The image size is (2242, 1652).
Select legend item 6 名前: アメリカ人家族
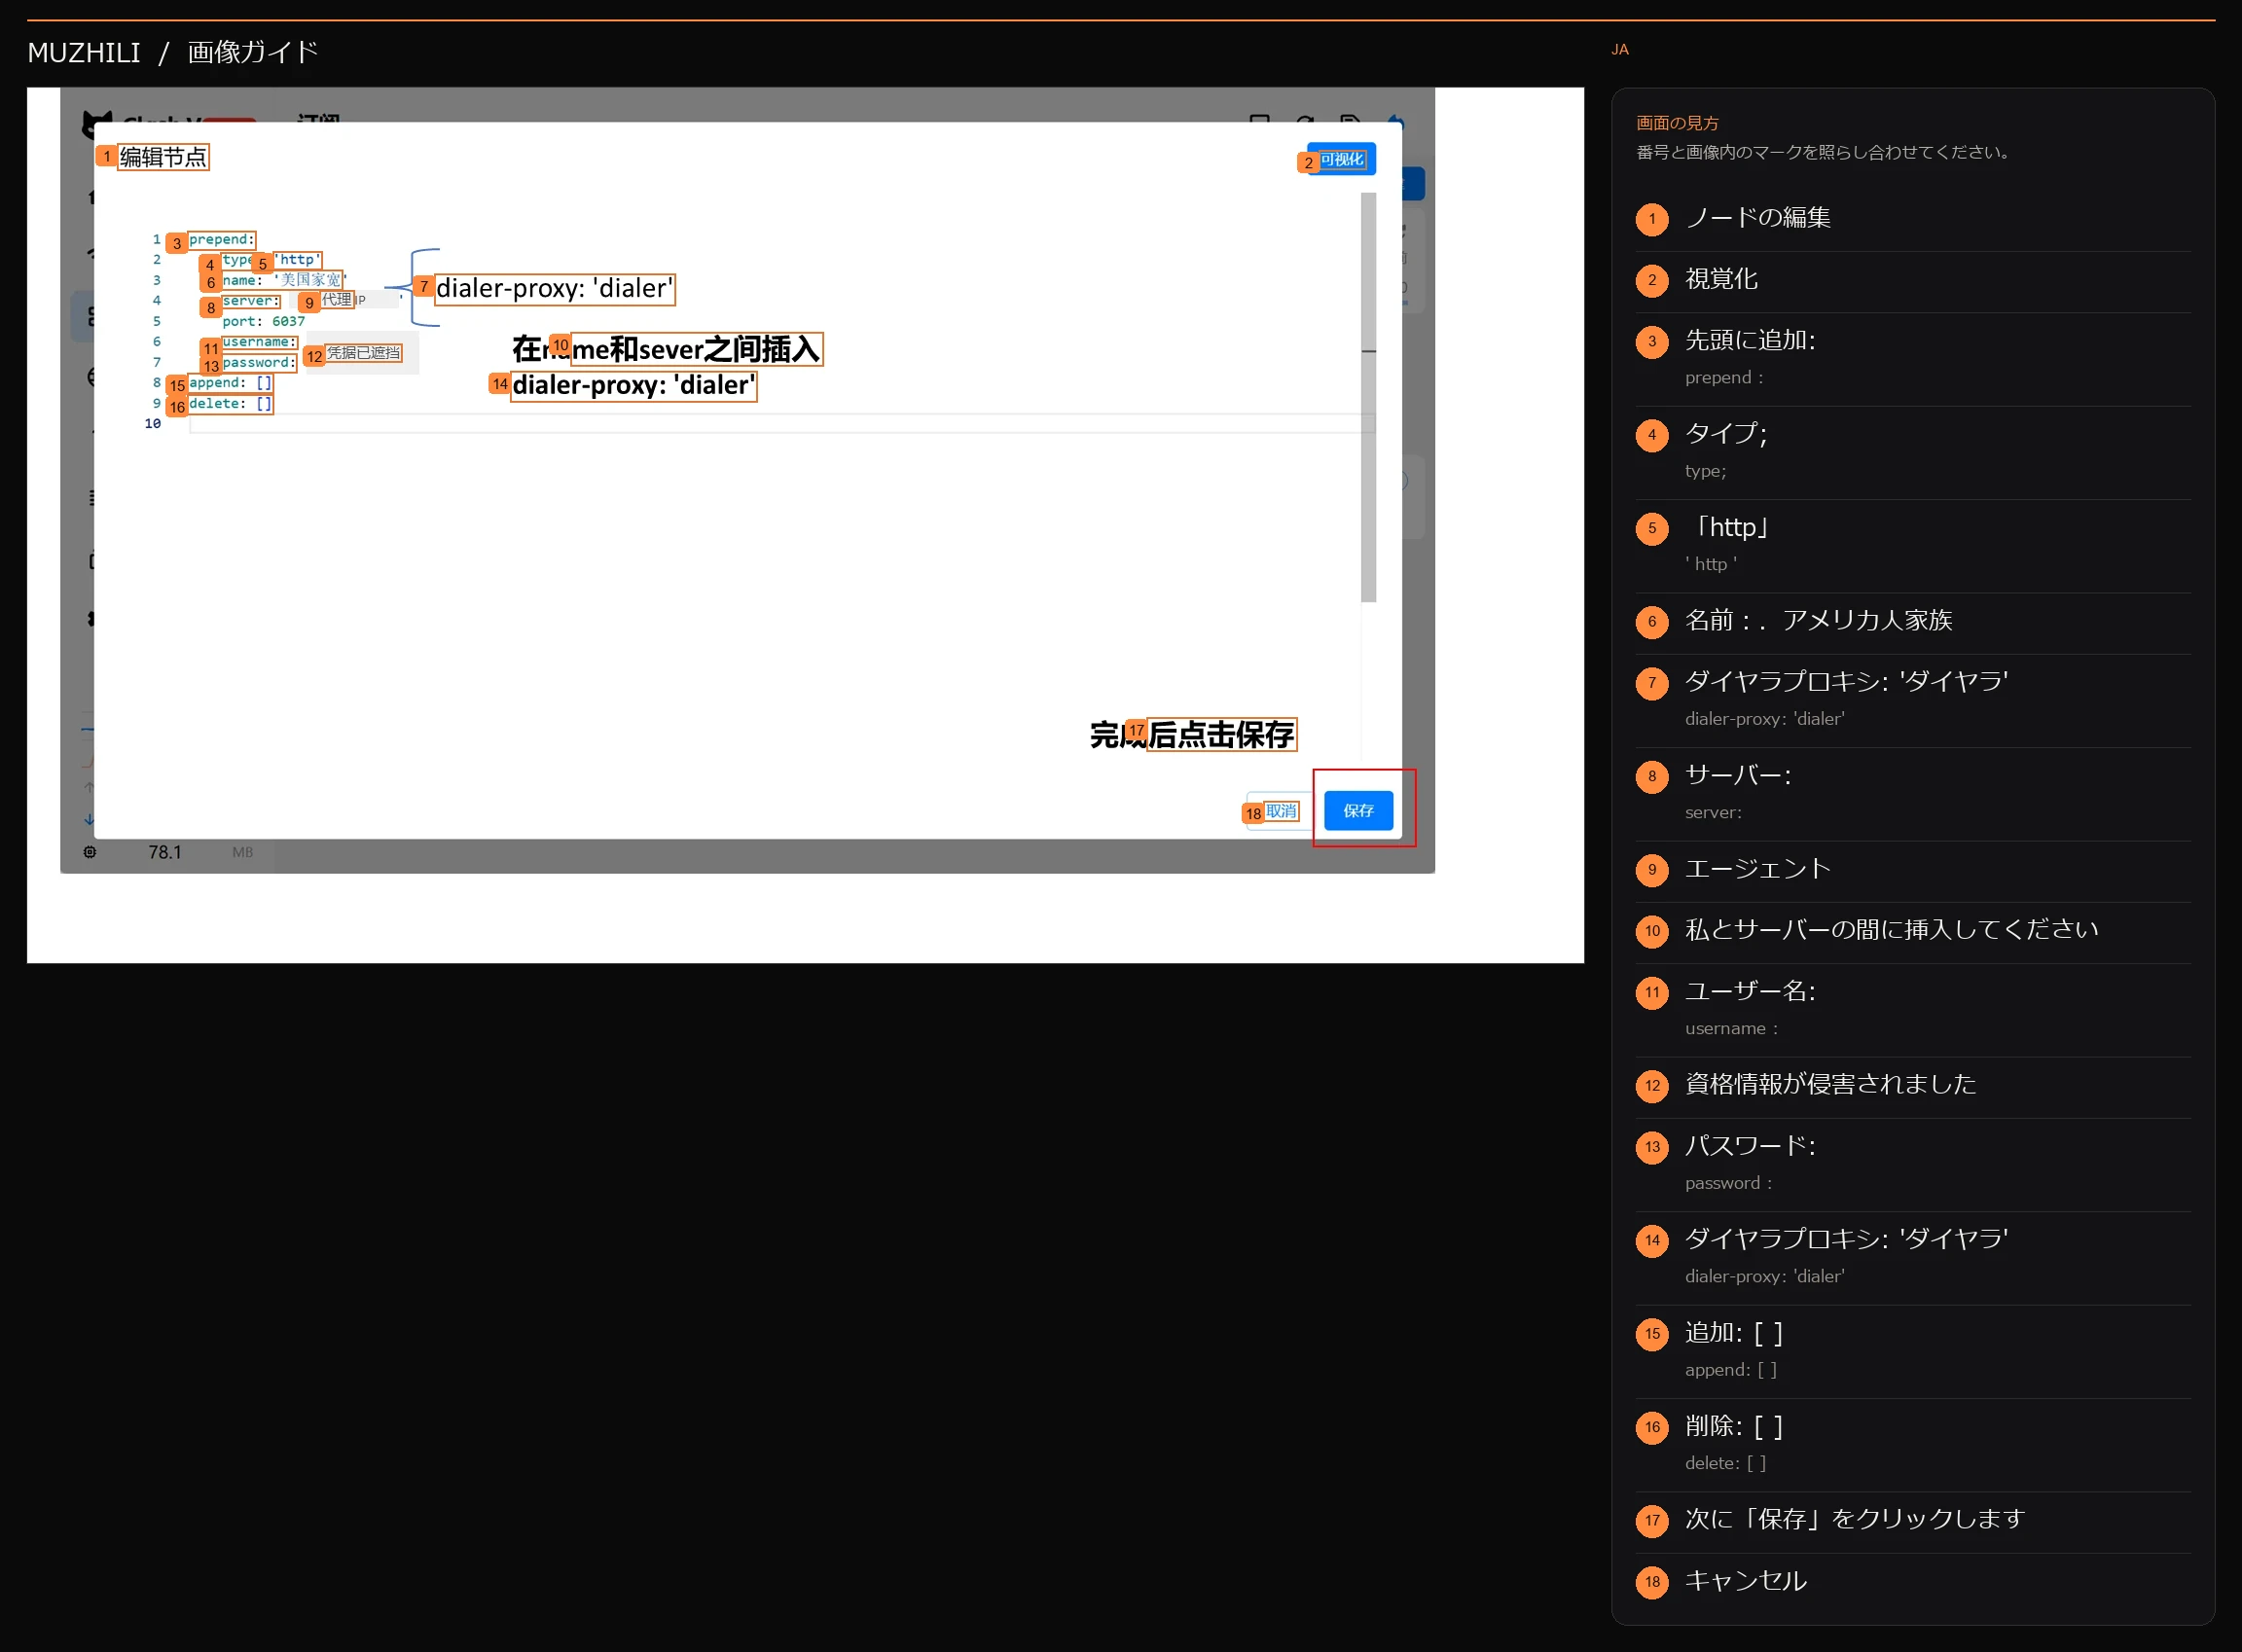1913,621
